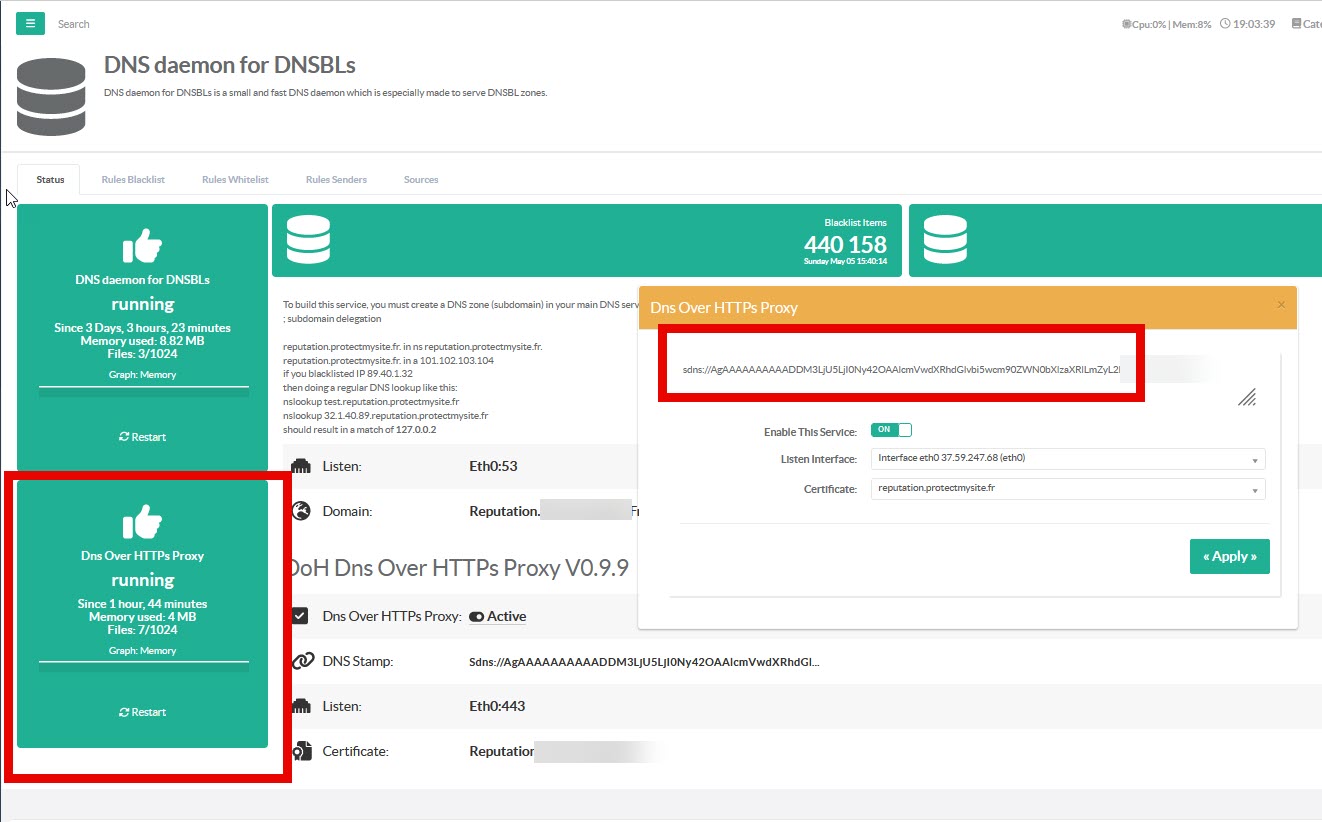
Task: Click the checkbox icon beside Dns Over HTTPs Proxy
Action: tap(301, 616)
